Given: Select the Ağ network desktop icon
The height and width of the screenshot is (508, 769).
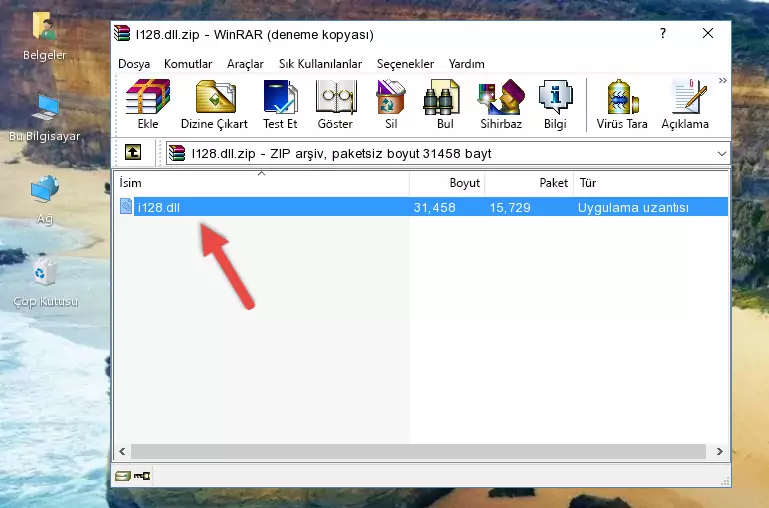Looking at the screenshot, I should tap(45, 200).
